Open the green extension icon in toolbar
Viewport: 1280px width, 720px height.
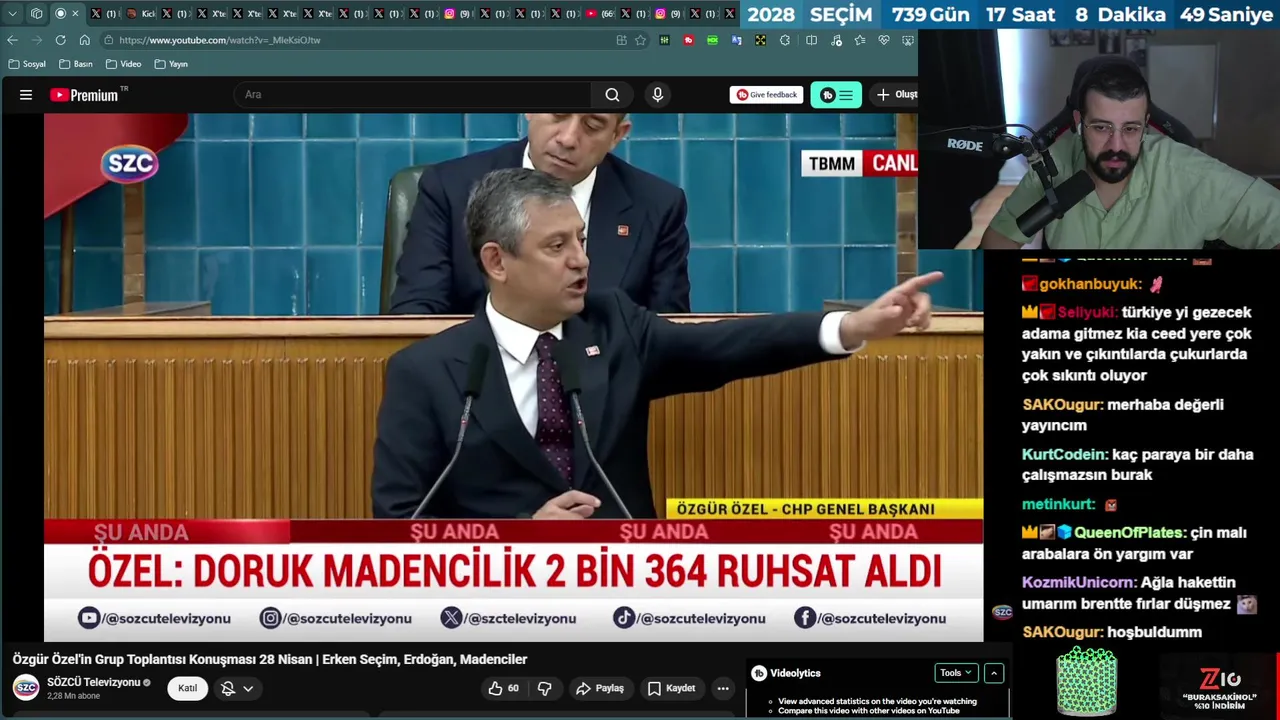(x=712, y=40)
